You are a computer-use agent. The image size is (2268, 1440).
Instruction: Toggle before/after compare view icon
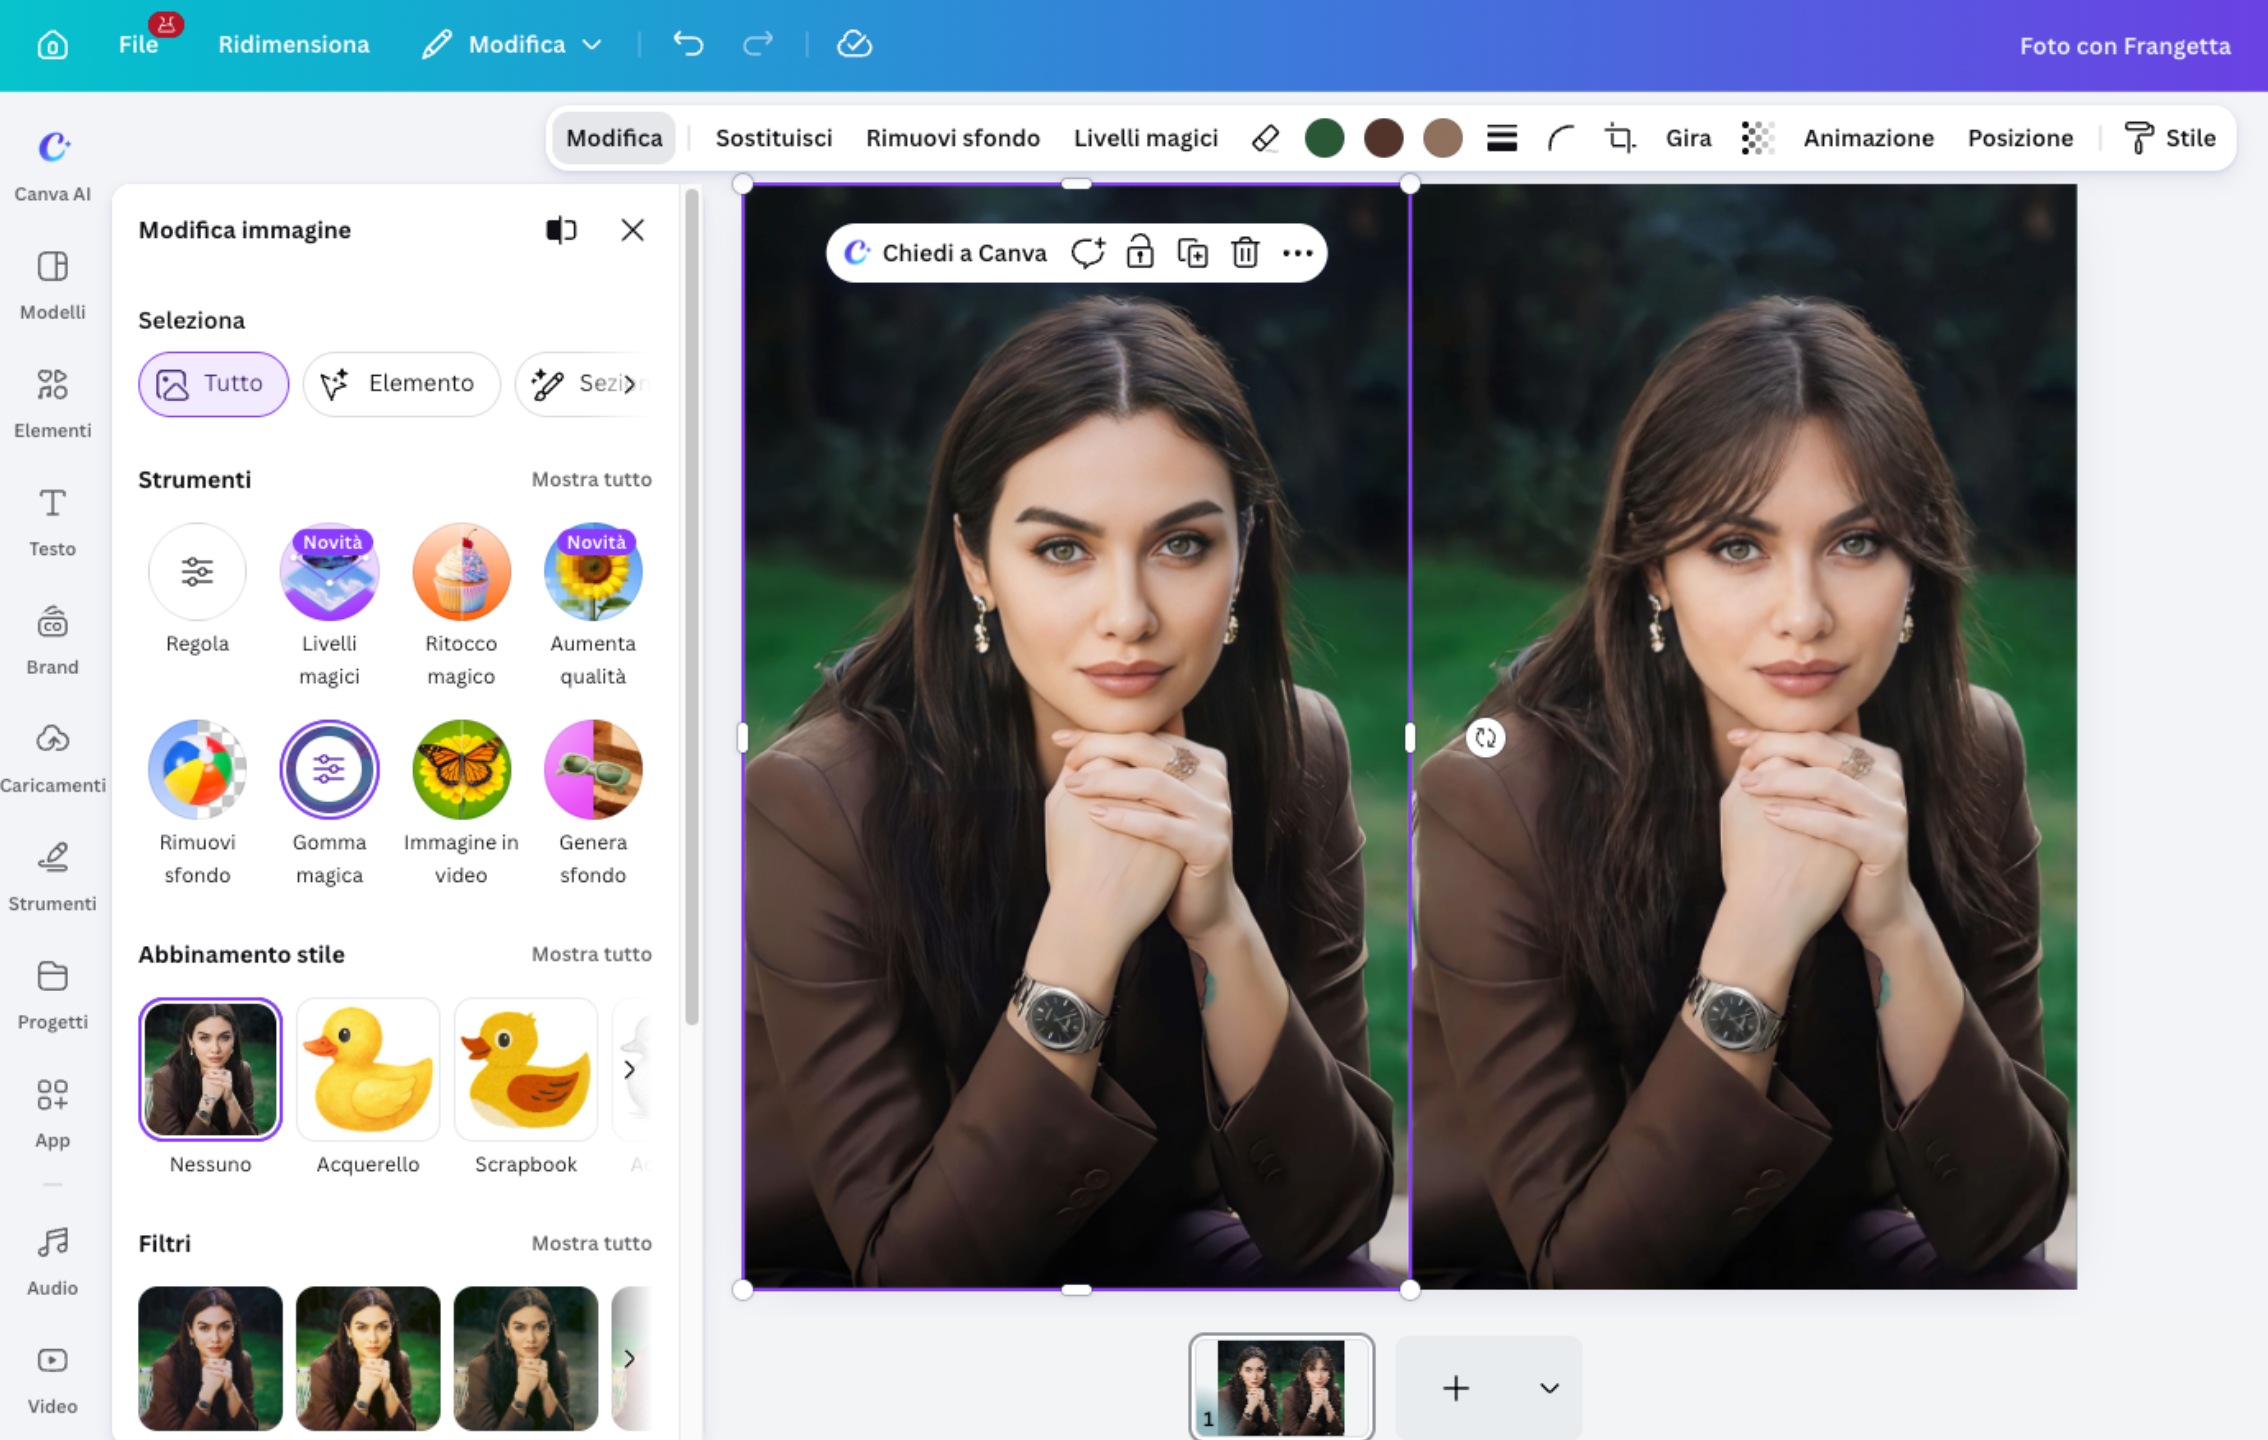pos(561,230)
